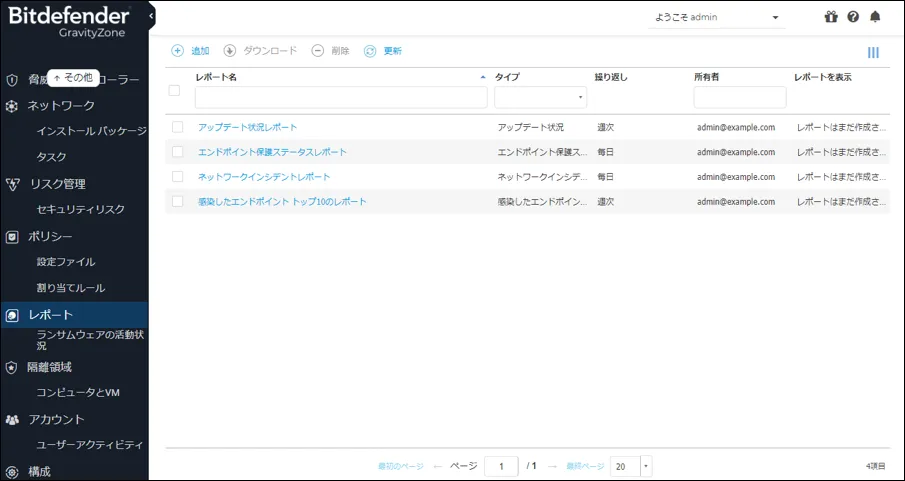Screen dimensions: 905x481
Task: Open the column chooser bars icon
Action: [873, 53]
